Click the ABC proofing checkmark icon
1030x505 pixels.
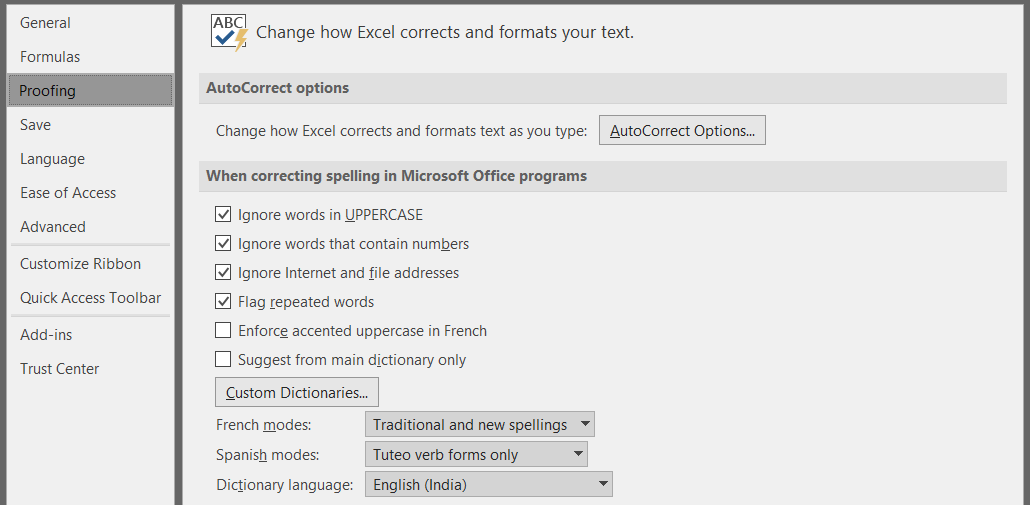(229, 33)
